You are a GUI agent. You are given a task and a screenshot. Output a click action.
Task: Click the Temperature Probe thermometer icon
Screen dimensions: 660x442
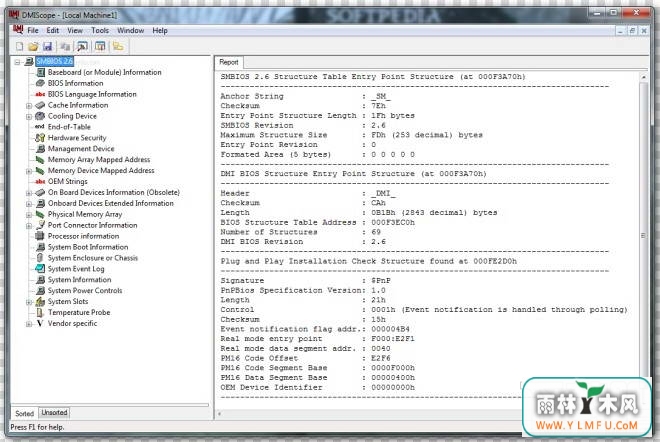(40, 312)
